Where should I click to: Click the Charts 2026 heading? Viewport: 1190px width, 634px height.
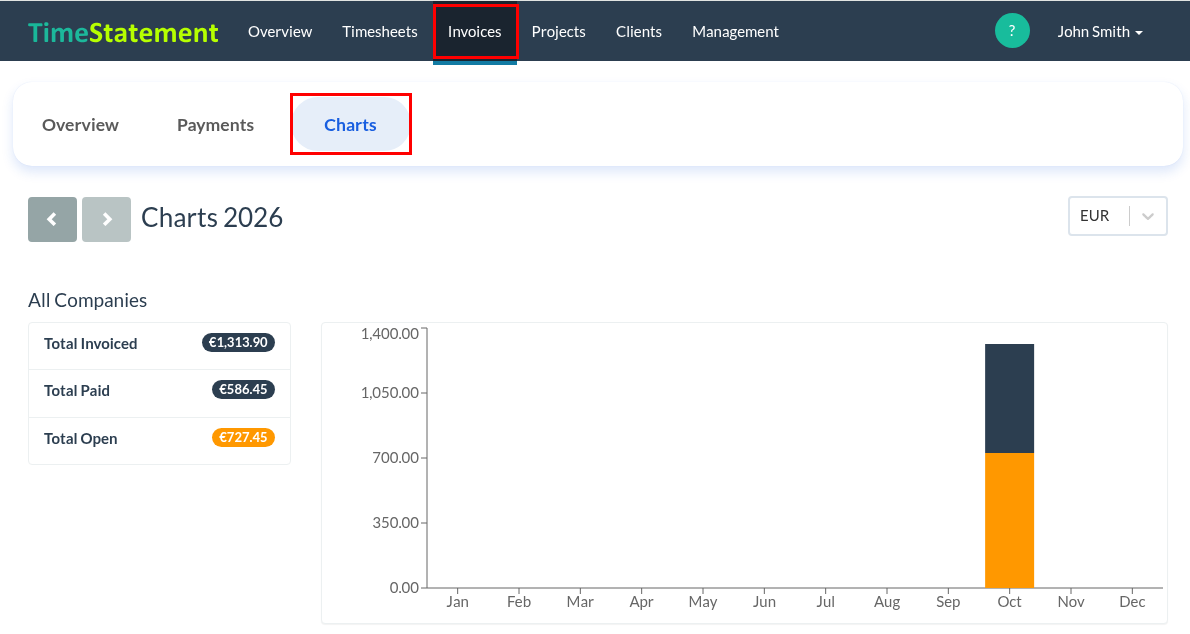click(212, 218)
